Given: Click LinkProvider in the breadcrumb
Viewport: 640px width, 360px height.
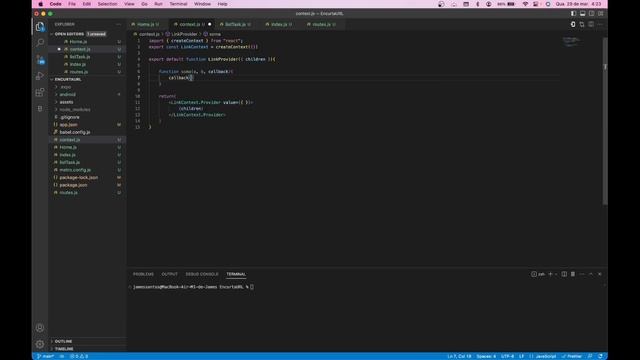Looking at the screenshot, I should [184, 34].
